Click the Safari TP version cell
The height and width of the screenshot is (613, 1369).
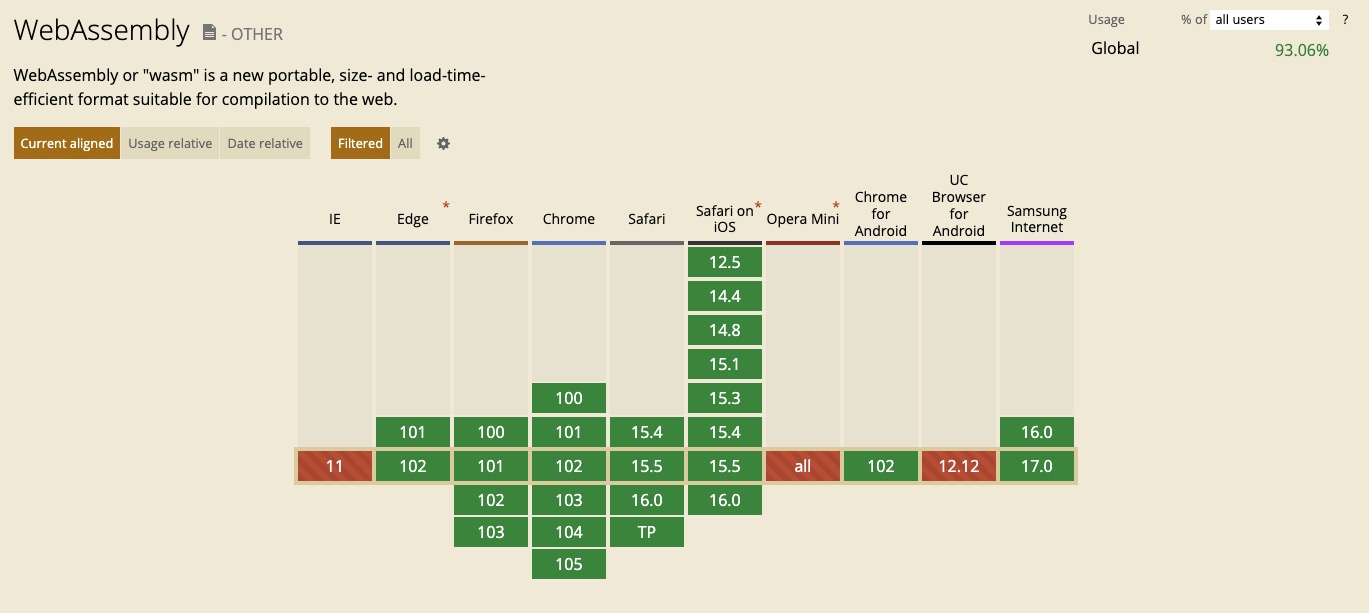pos(647,532)
